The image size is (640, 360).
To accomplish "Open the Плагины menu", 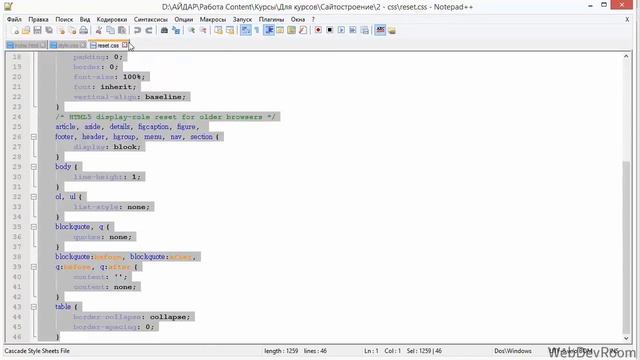I will (x=271, y=19).
